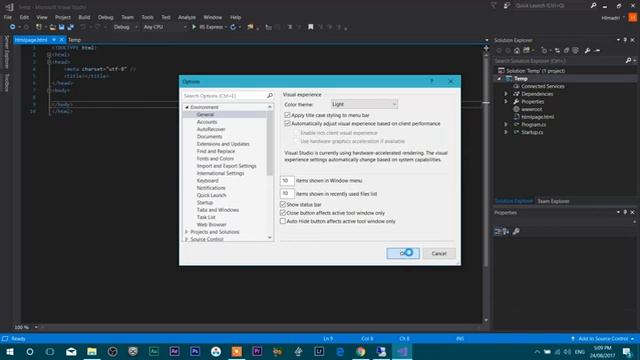Click the Preview Selected Items dash icon
Screen dimensions: 640x360
598,51
